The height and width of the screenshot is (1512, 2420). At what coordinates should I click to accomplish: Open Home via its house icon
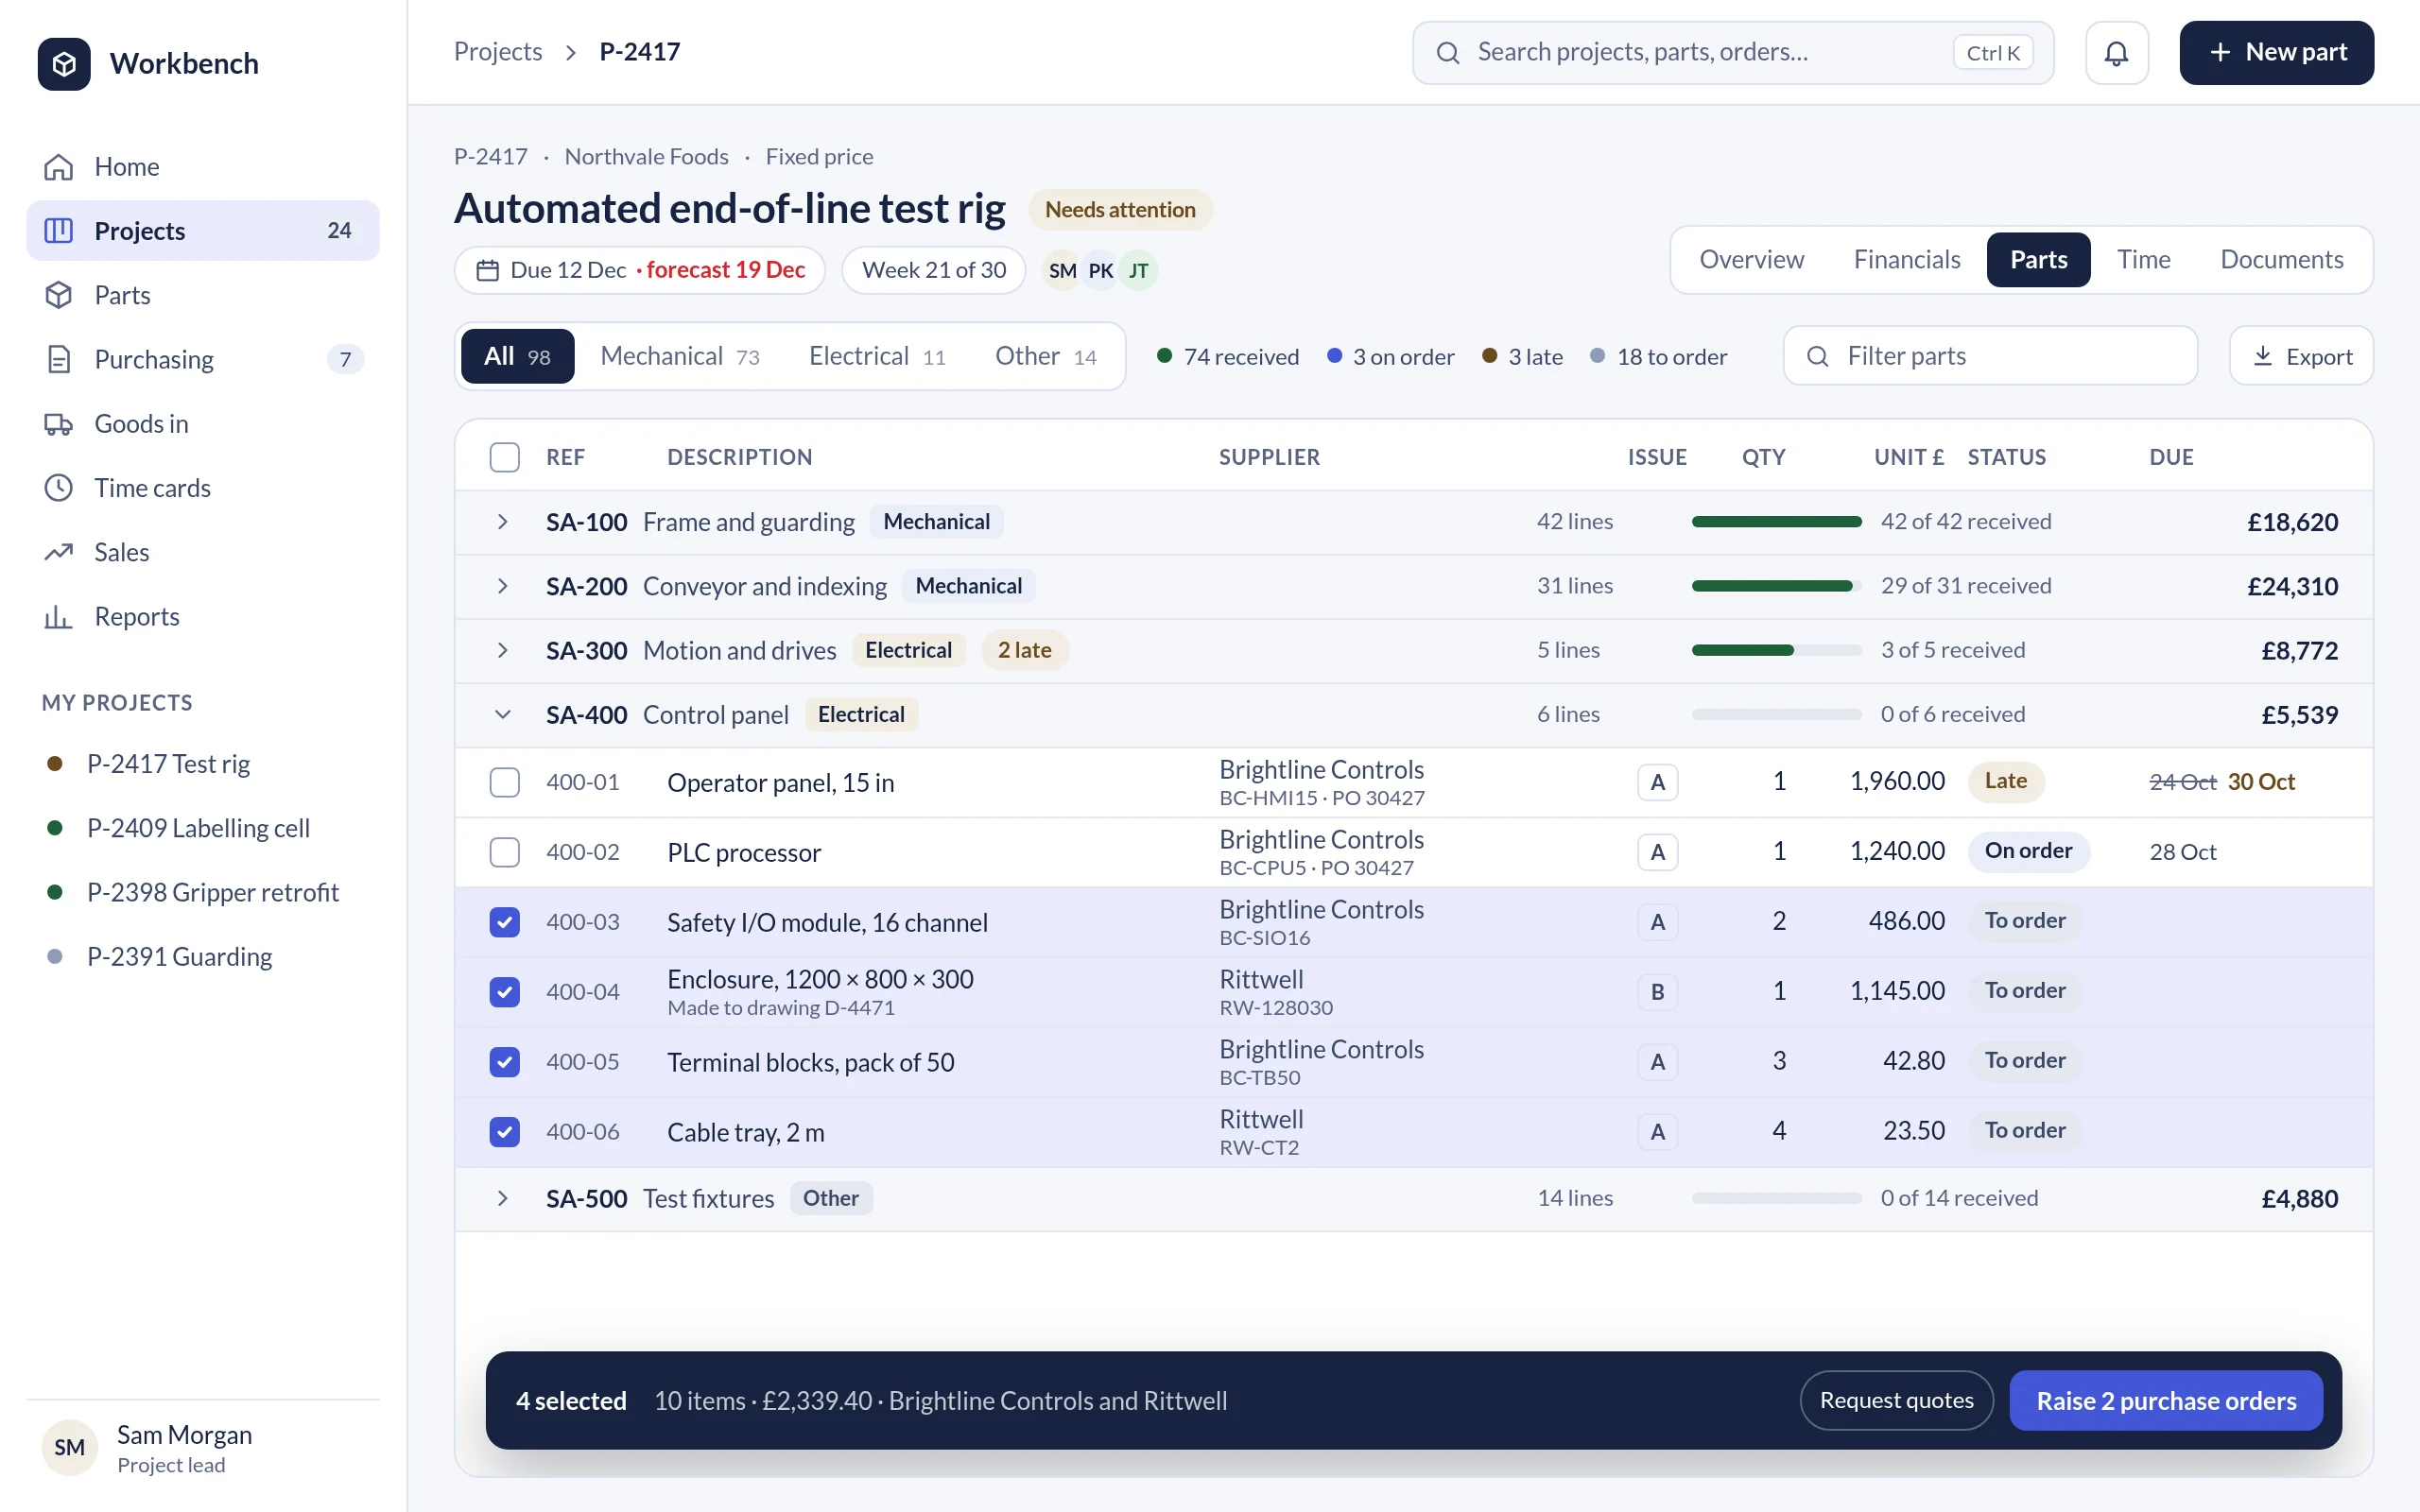pyautogui.click(x=59, y=166)
